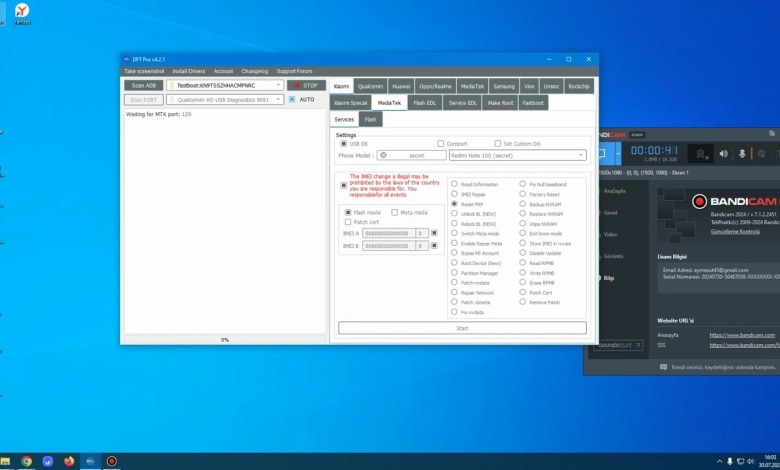Click the IMEI A input field
780x470 pixels.
coord(388,233)
